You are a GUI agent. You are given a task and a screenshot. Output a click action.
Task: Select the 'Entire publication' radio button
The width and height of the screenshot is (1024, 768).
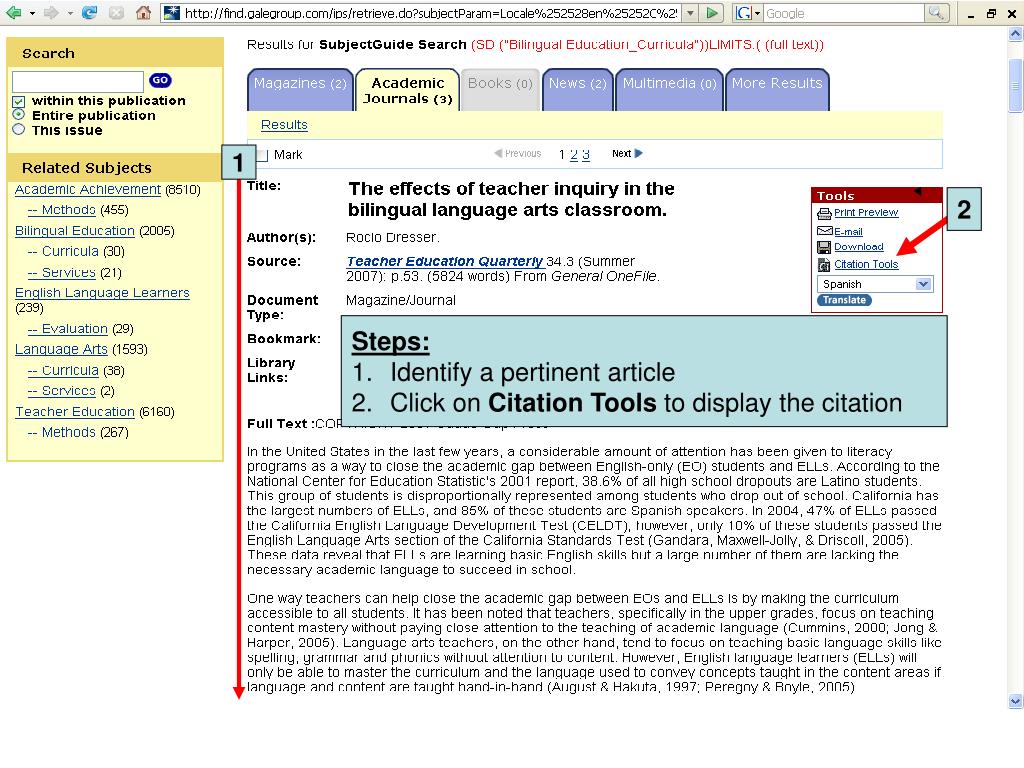click(x=18, y=115)
